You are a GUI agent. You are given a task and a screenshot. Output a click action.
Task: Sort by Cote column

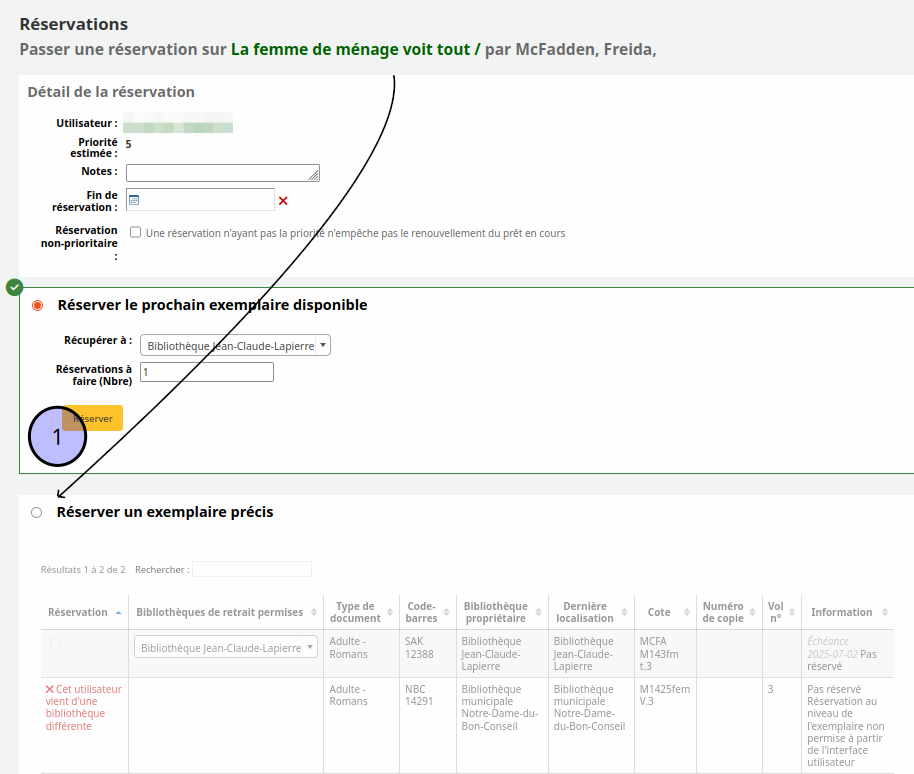pyautogui.click(x=665, y=612)
